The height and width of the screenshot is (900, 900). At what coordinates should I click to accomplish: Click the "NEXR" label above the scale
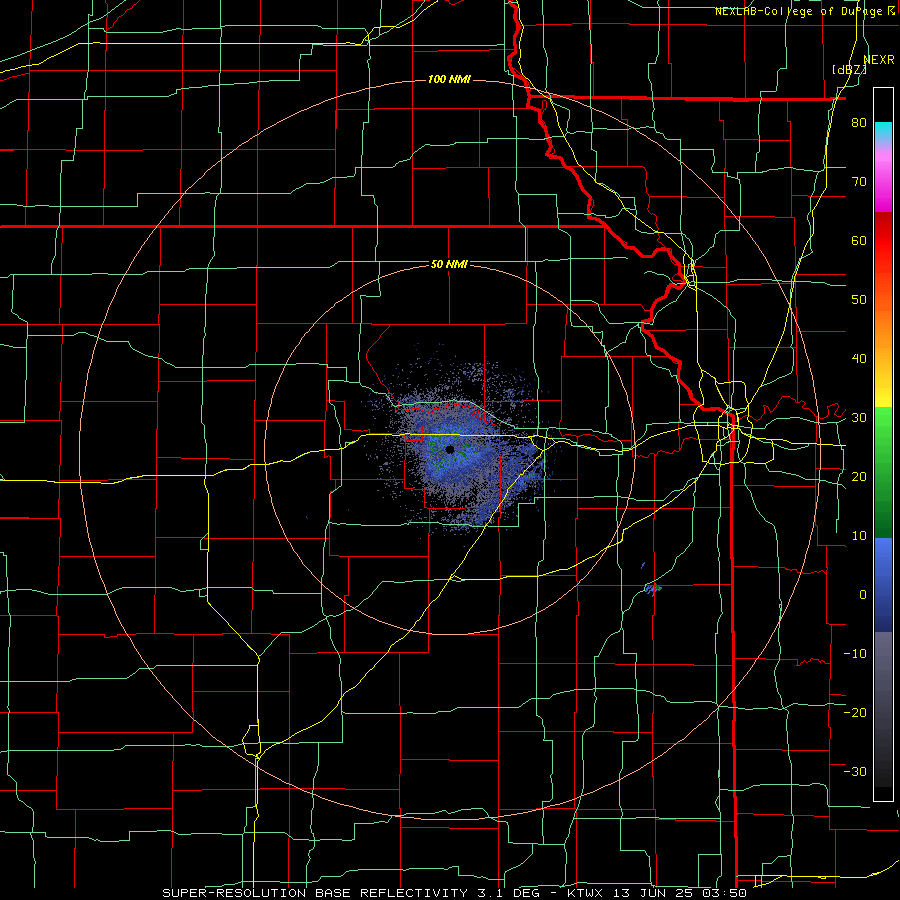[x=879, y=60]
